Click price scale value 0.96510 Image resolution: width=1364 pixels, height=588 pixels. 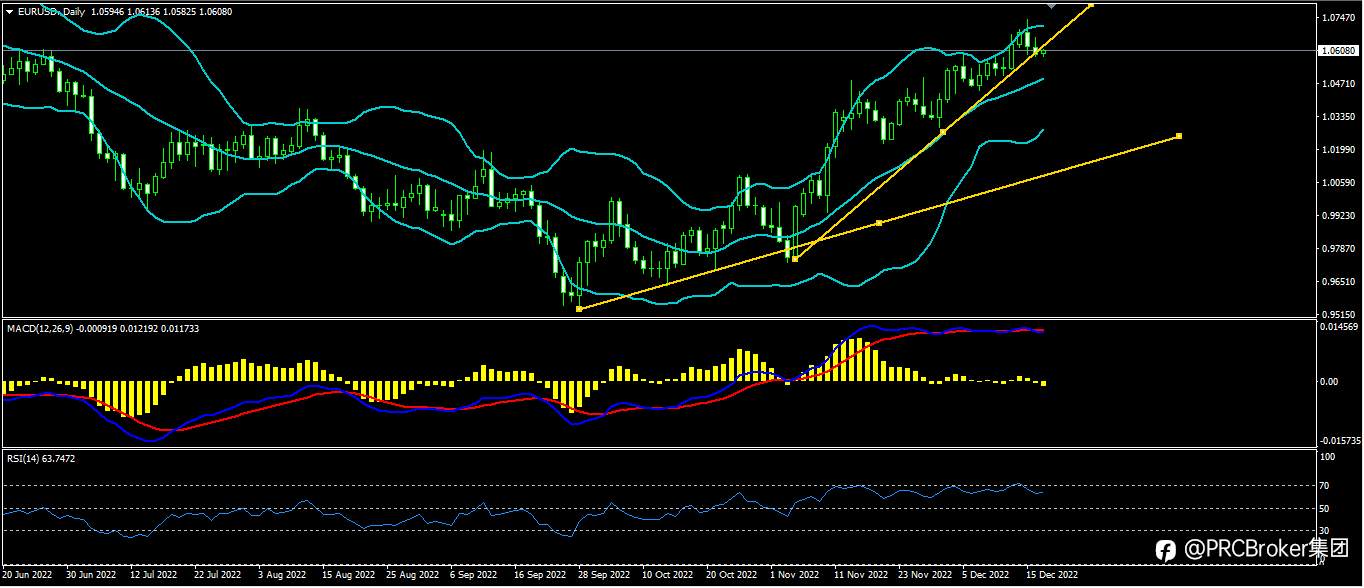pos(1337,281)
